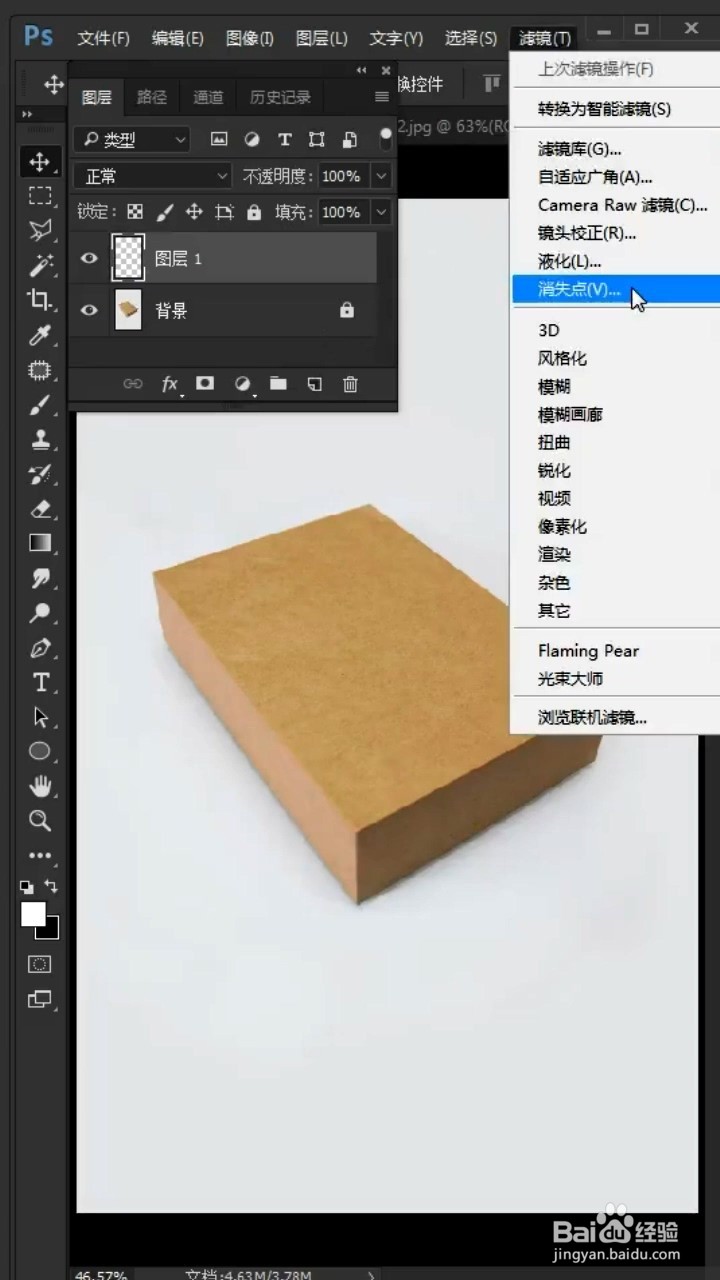Select the Clone Stamp tool

pos(39,439)
